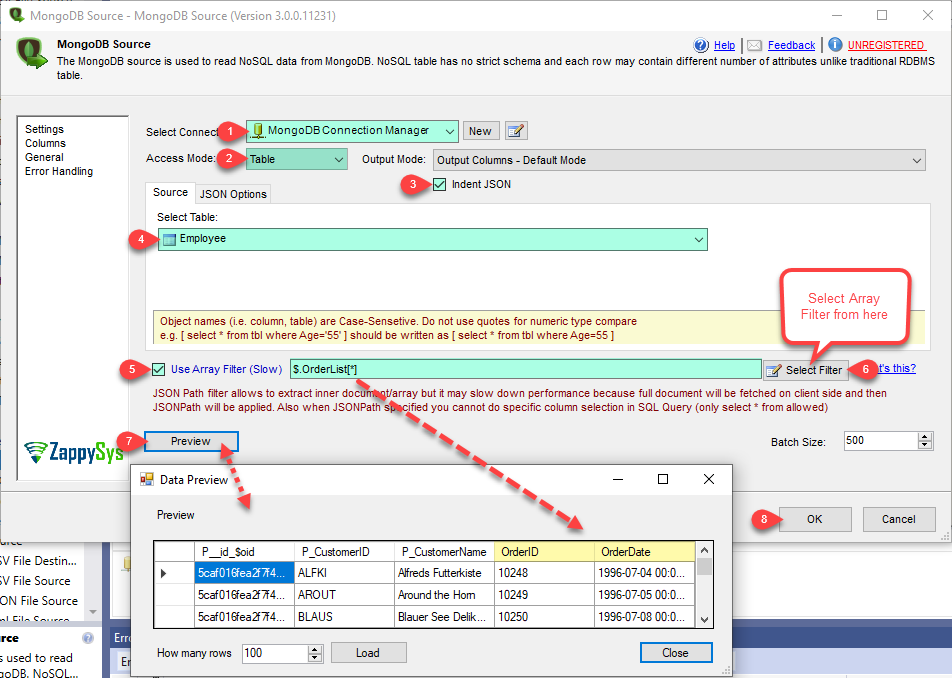952x678 pixels.
Task: Click the MongoDB Source leaf icon in header
Action: (32, 53)
